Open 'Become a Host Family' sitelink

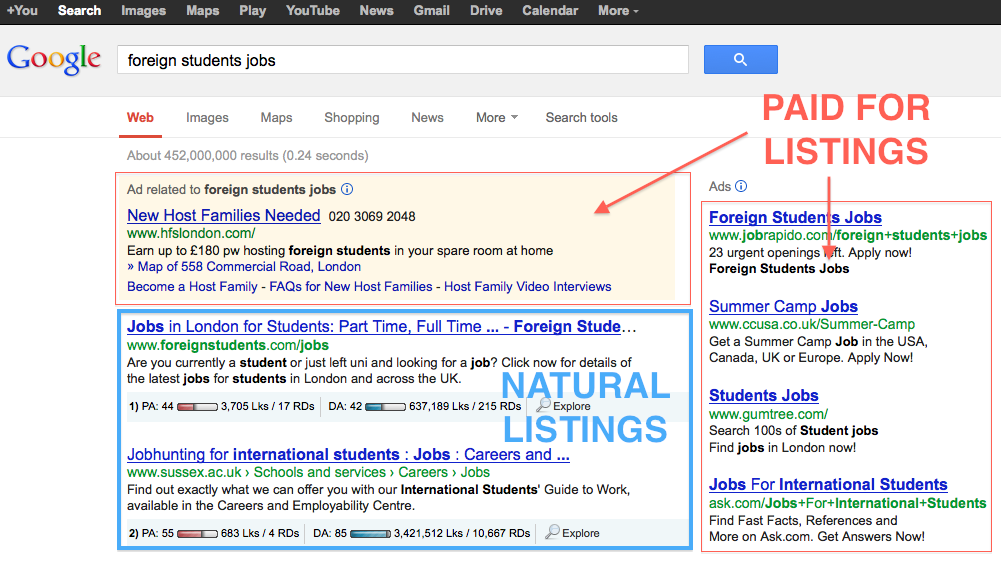(192, 286)
